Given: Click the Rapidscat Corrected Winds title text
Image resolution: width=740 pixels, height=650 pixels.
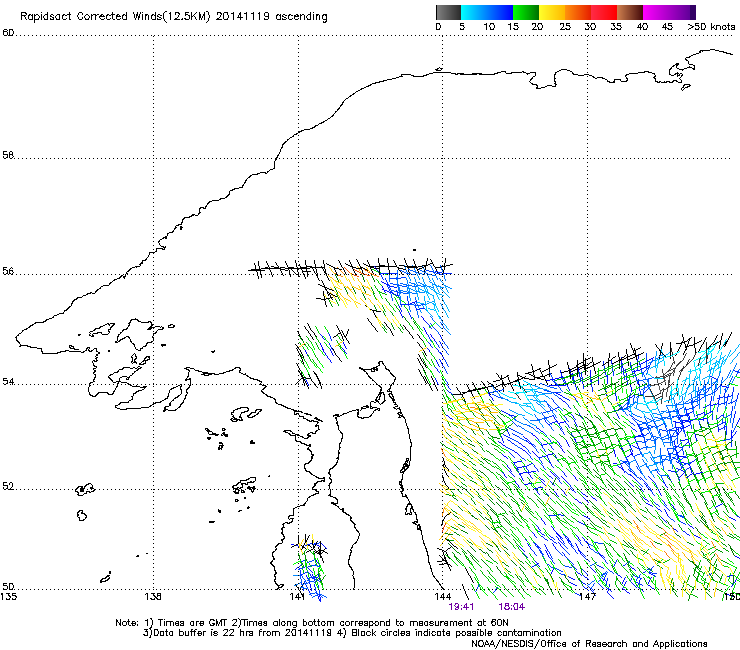Looking at the screenshot, I should coord(174,17).
